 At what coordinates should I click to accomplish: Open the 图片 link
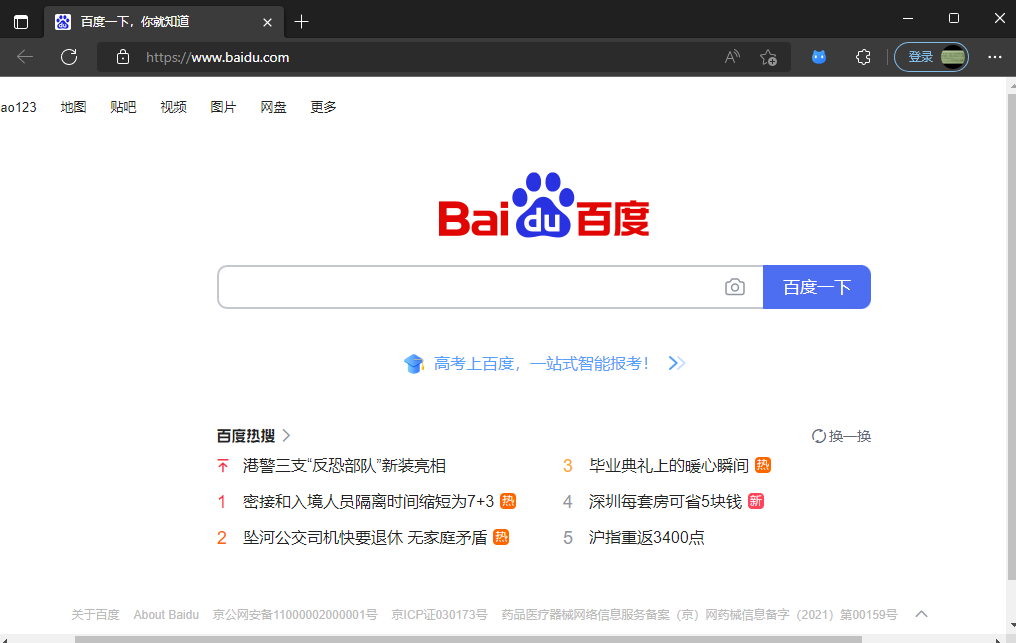click(x=224, y=107)
